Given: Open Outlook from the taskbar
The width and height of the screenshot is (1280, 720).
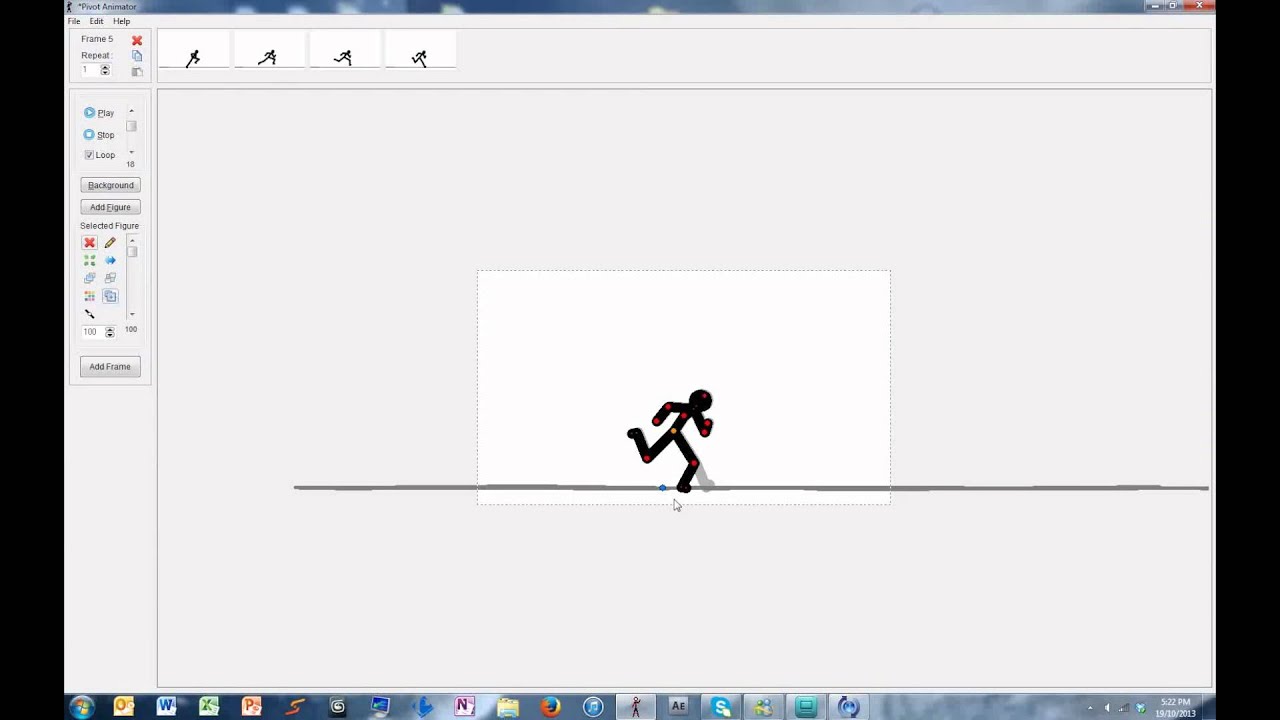Looking at the screenshot, I should tap(124, 707).
